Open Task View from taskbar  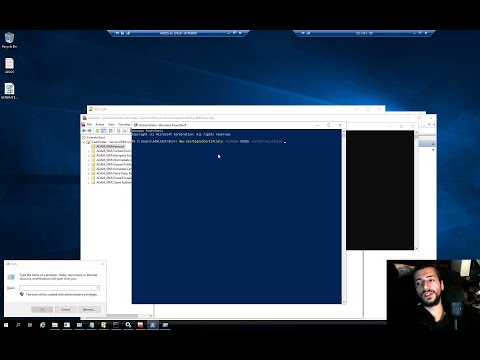[x=30, y=325]
